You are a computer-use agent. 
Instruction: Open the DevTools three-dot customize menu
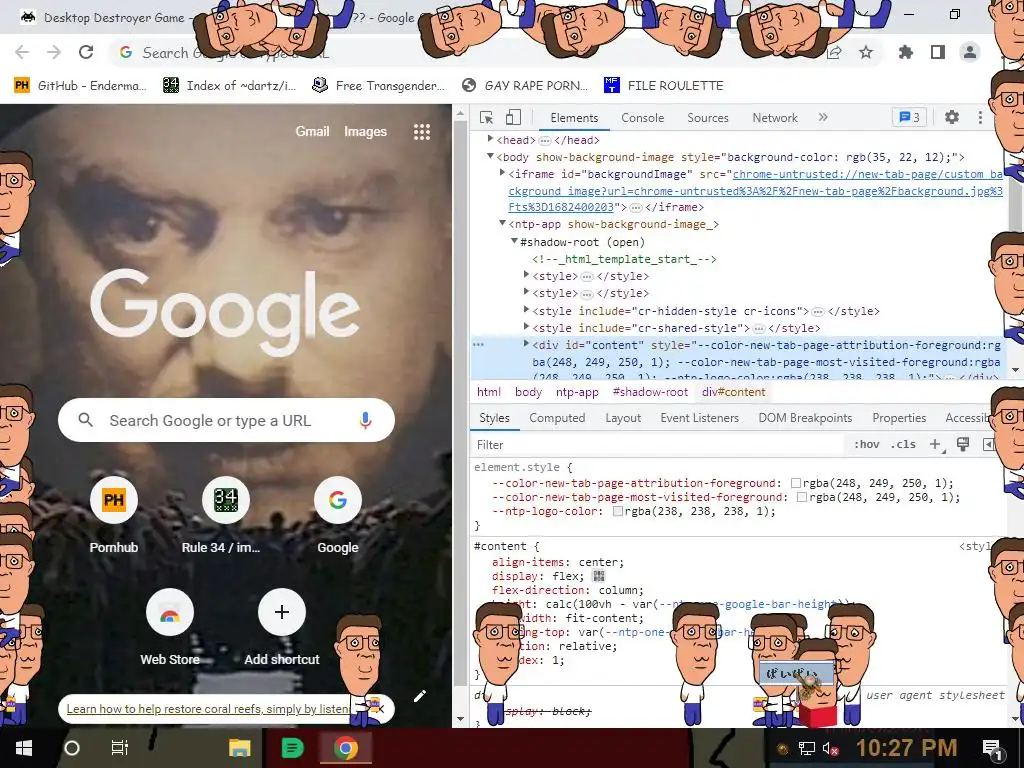pos(980,118)
